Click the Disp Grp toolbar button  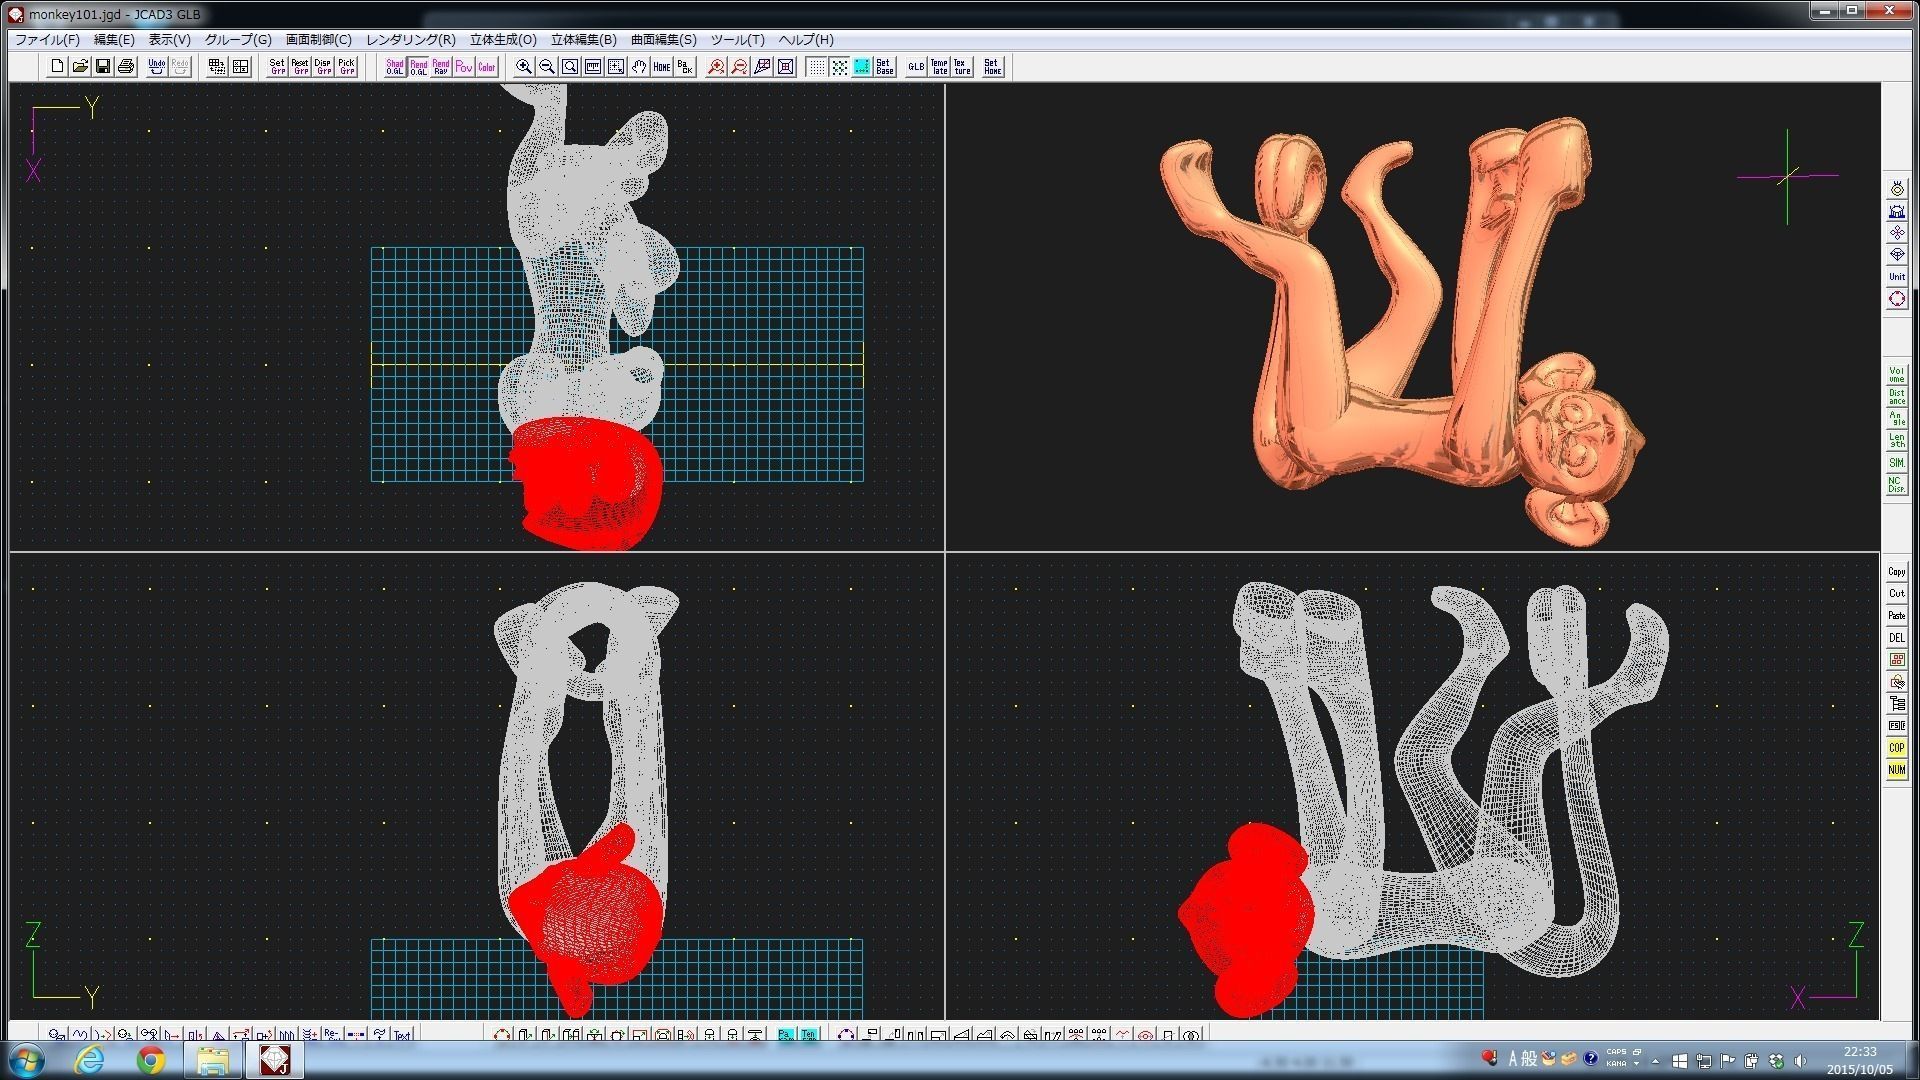pyautogui.click(x=323, y=67)
